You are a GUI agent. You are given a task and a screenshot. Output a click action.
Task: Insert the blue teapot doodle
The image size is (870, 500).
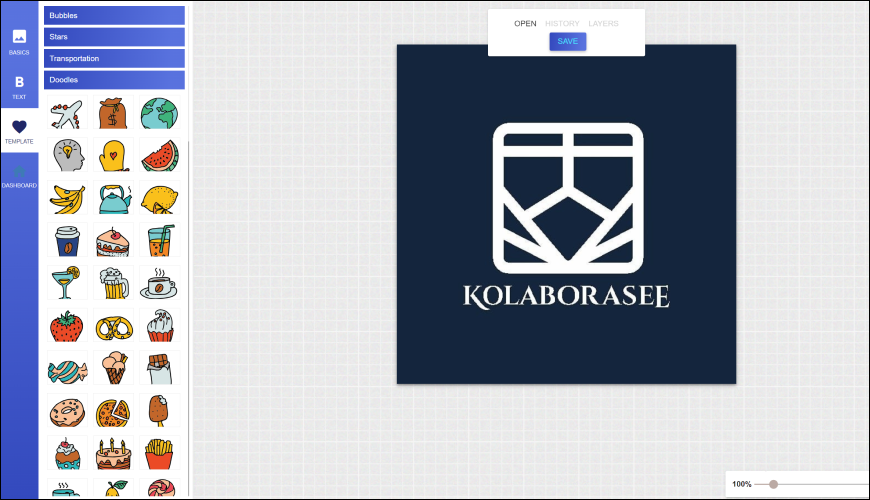pyautogui.click(x=113, y=199)
